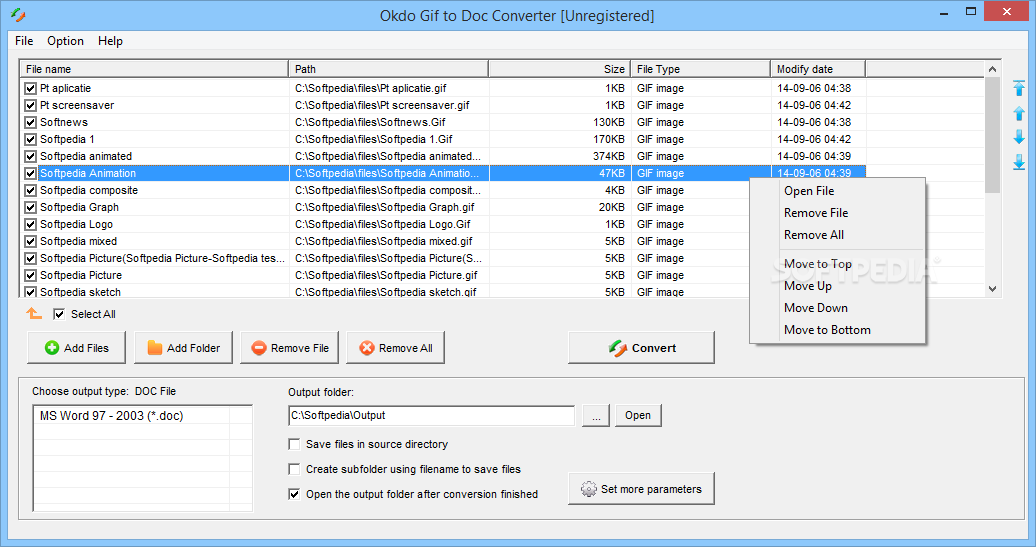
Task: Uncheck the Pt aplicatie file checkbox
Action: [x=30, y=88]
